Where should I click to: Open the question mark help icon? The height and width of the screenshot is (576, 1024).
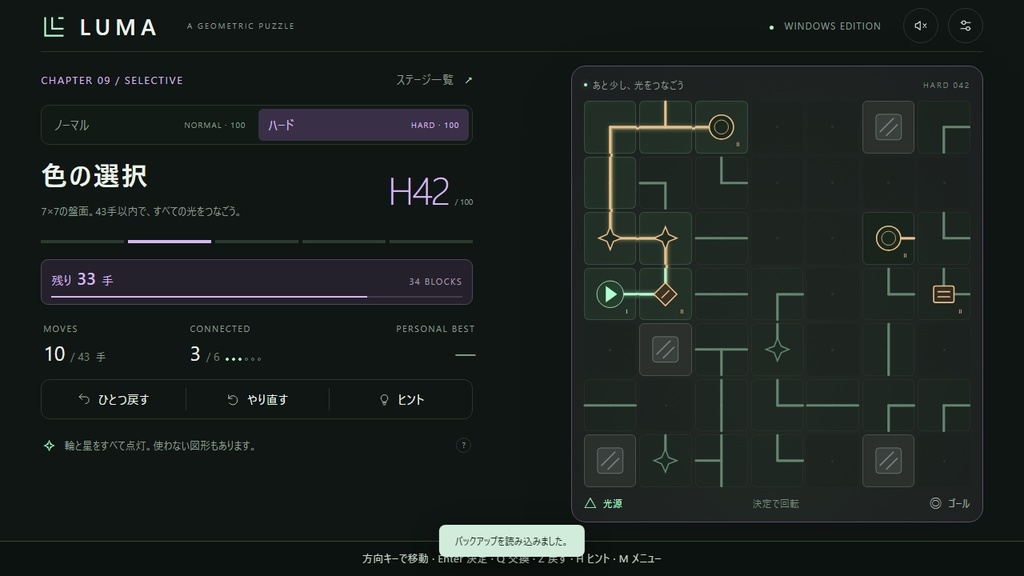tap(463, 445)
